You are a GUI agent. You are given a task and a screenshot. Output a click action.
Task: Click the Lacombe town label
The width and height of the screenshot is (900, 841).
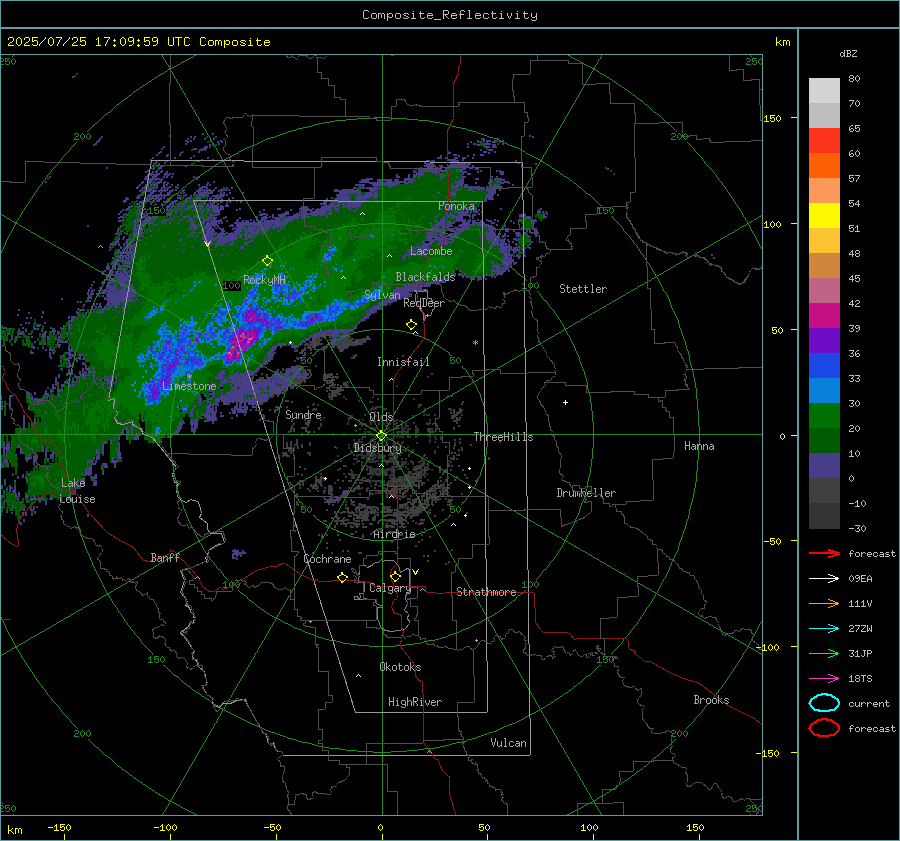(x=431, y=251)
